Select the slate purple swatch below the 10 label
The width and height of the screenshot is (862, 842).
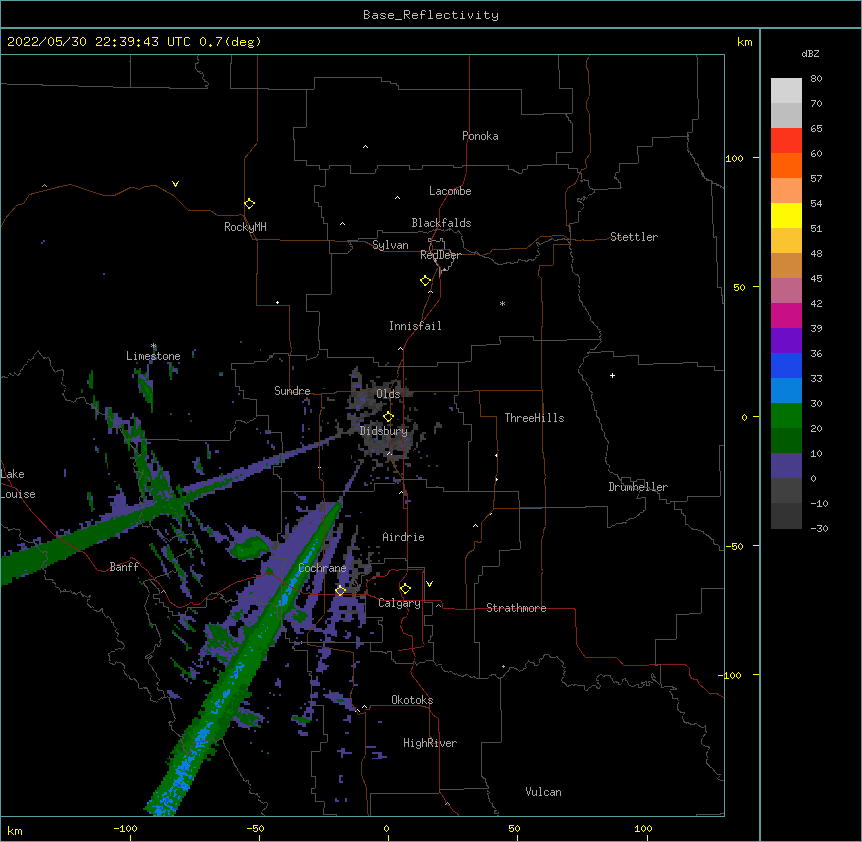[786, 466]
